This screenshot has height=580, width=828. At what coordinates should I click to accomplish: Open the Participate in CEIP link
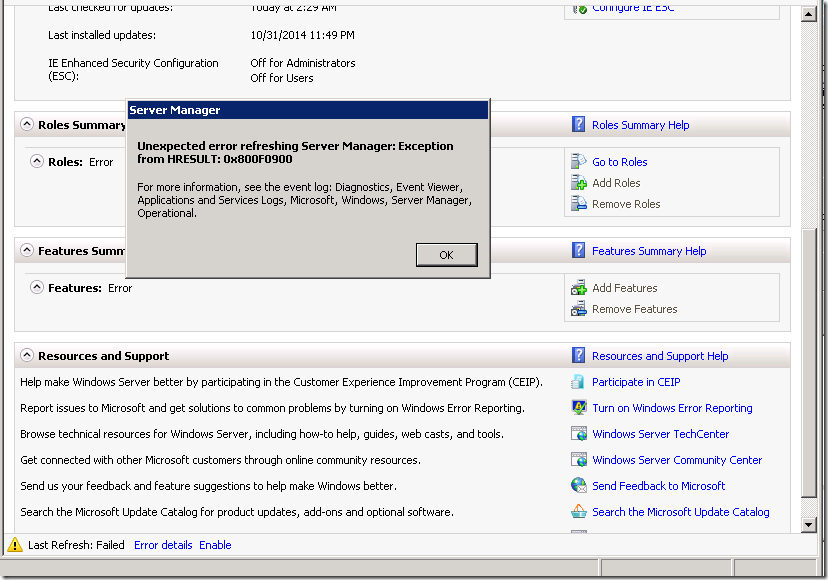pos(636,382)
